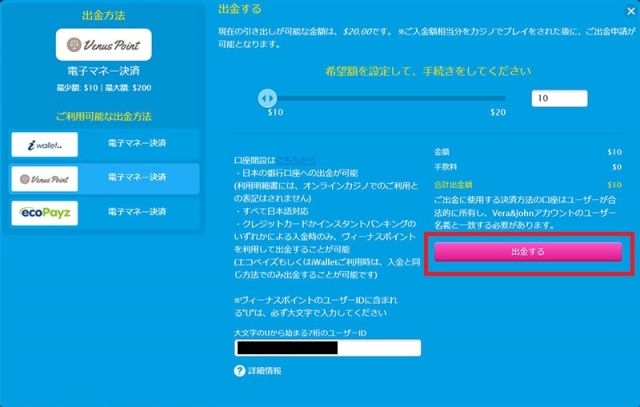Viewport: 640px width, 407px height.
Task: Select the Venus Point 電子マネー決済 row label
Action: (x=137, y=178)
